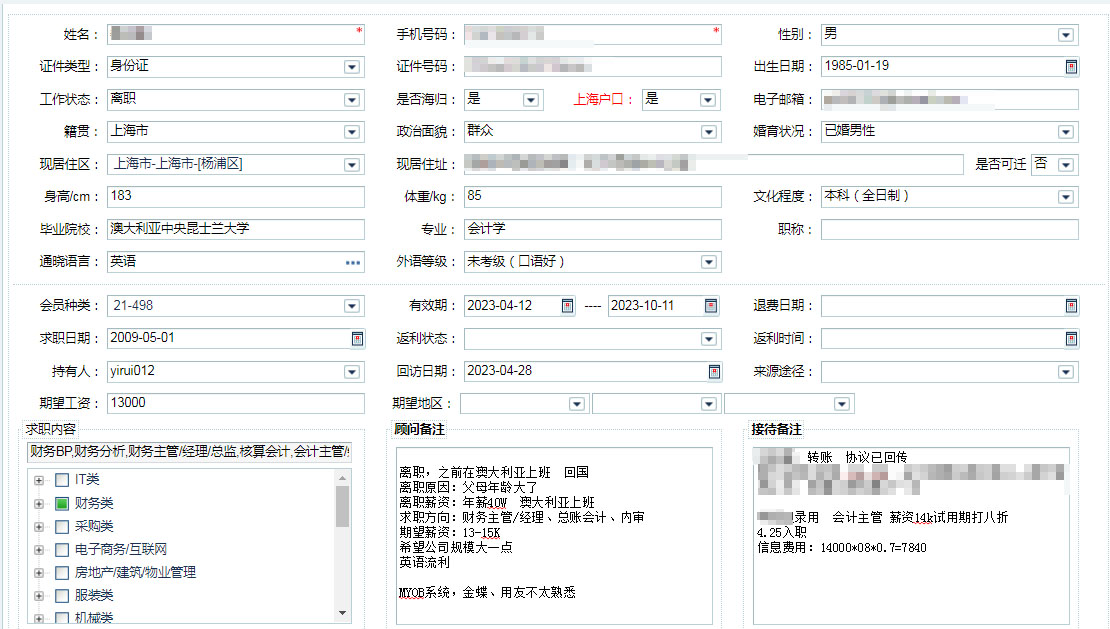Screen dimensions: 1110x629
Task: Select the 房地产/建筑/物业管理 tree label
Action: [135, 572]
